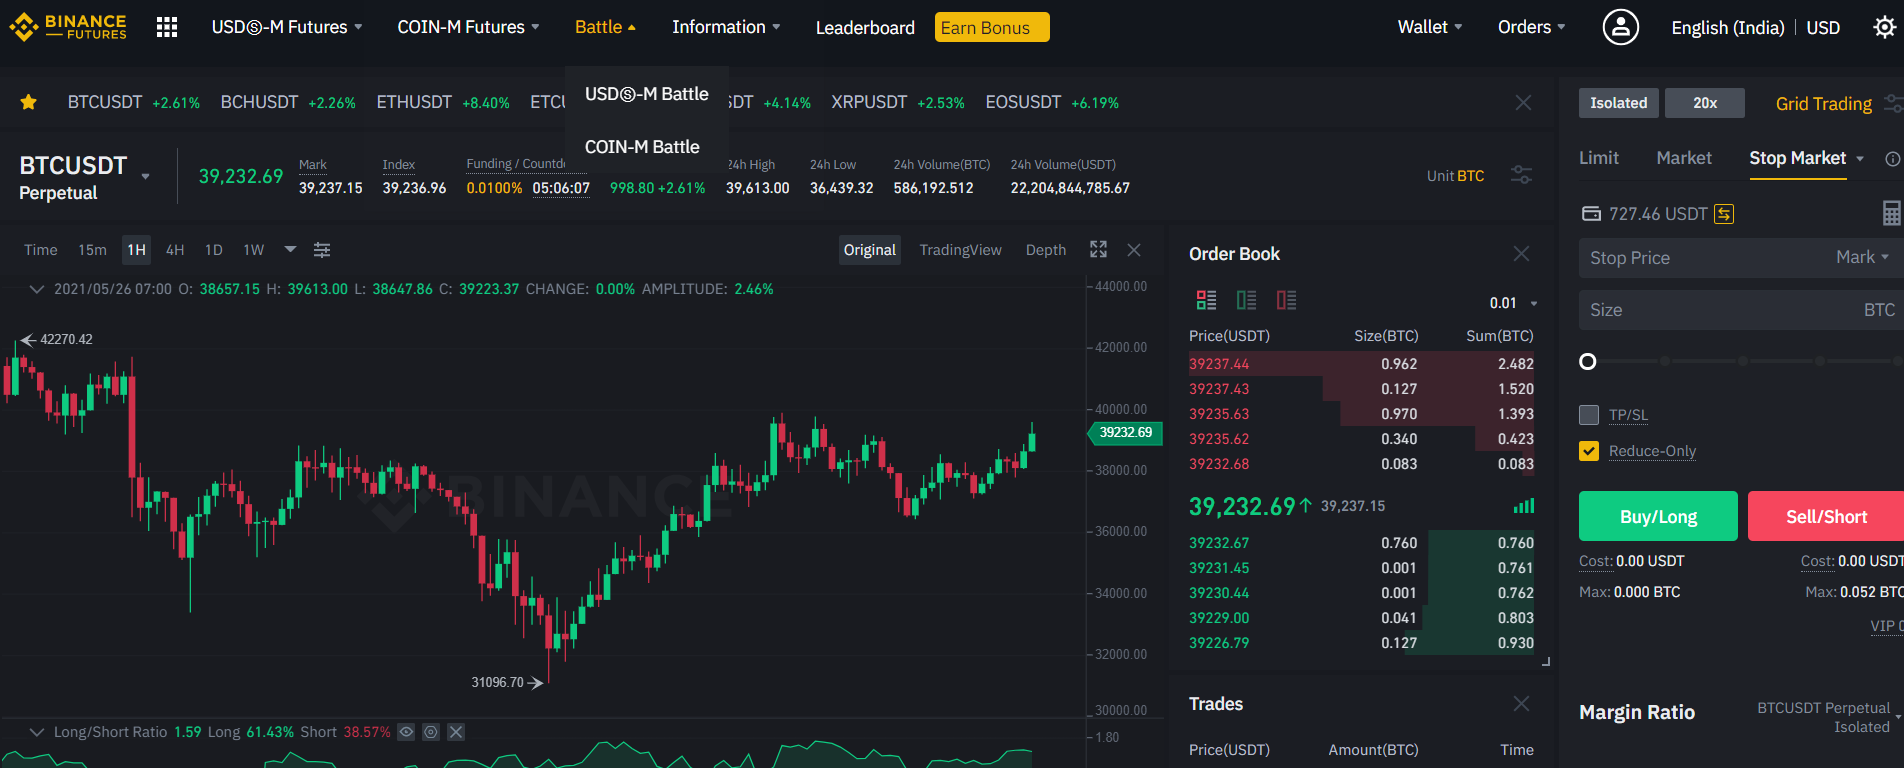
Task: Click the transfer funds icon beside balance
Action: [x=1724, y=214]
